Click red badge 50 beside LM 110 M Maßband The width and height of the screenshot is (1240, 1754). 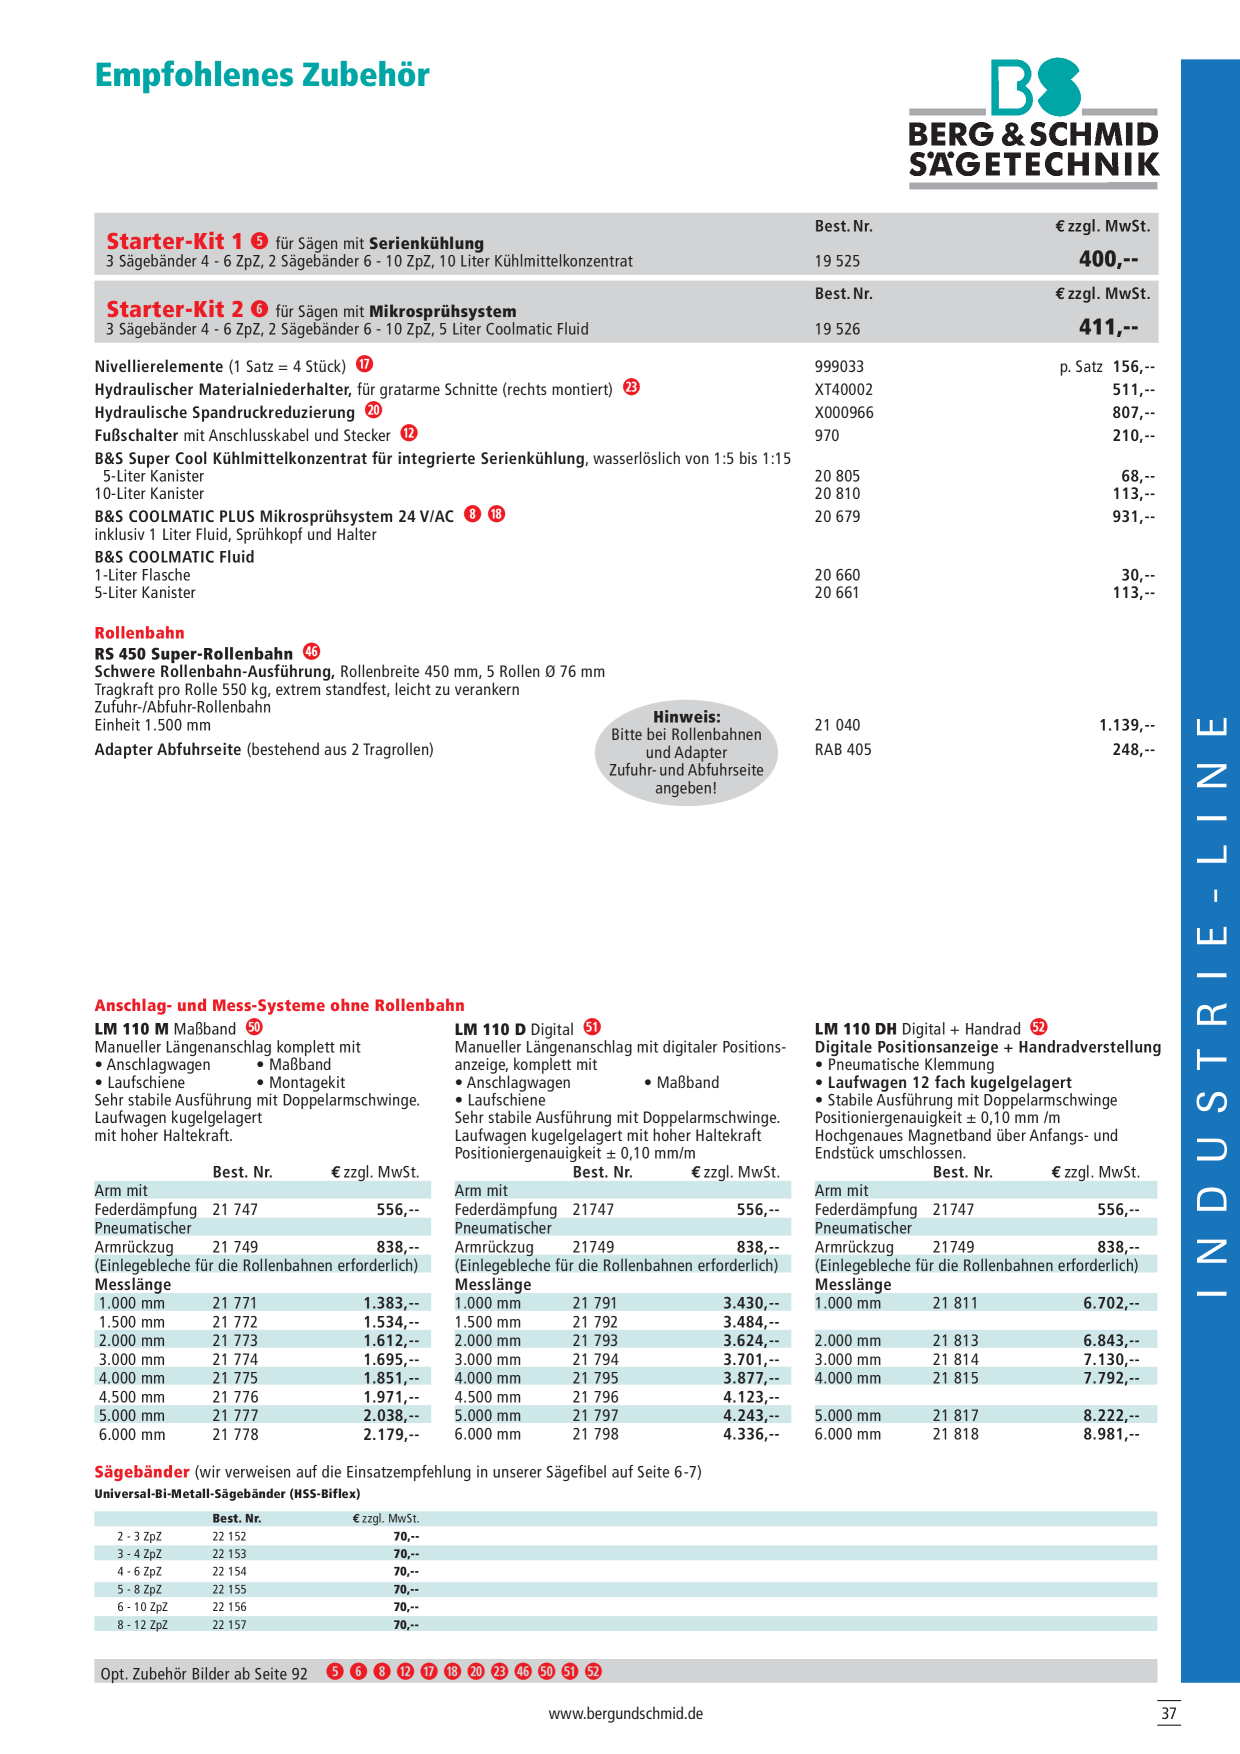pos(254,1027)
